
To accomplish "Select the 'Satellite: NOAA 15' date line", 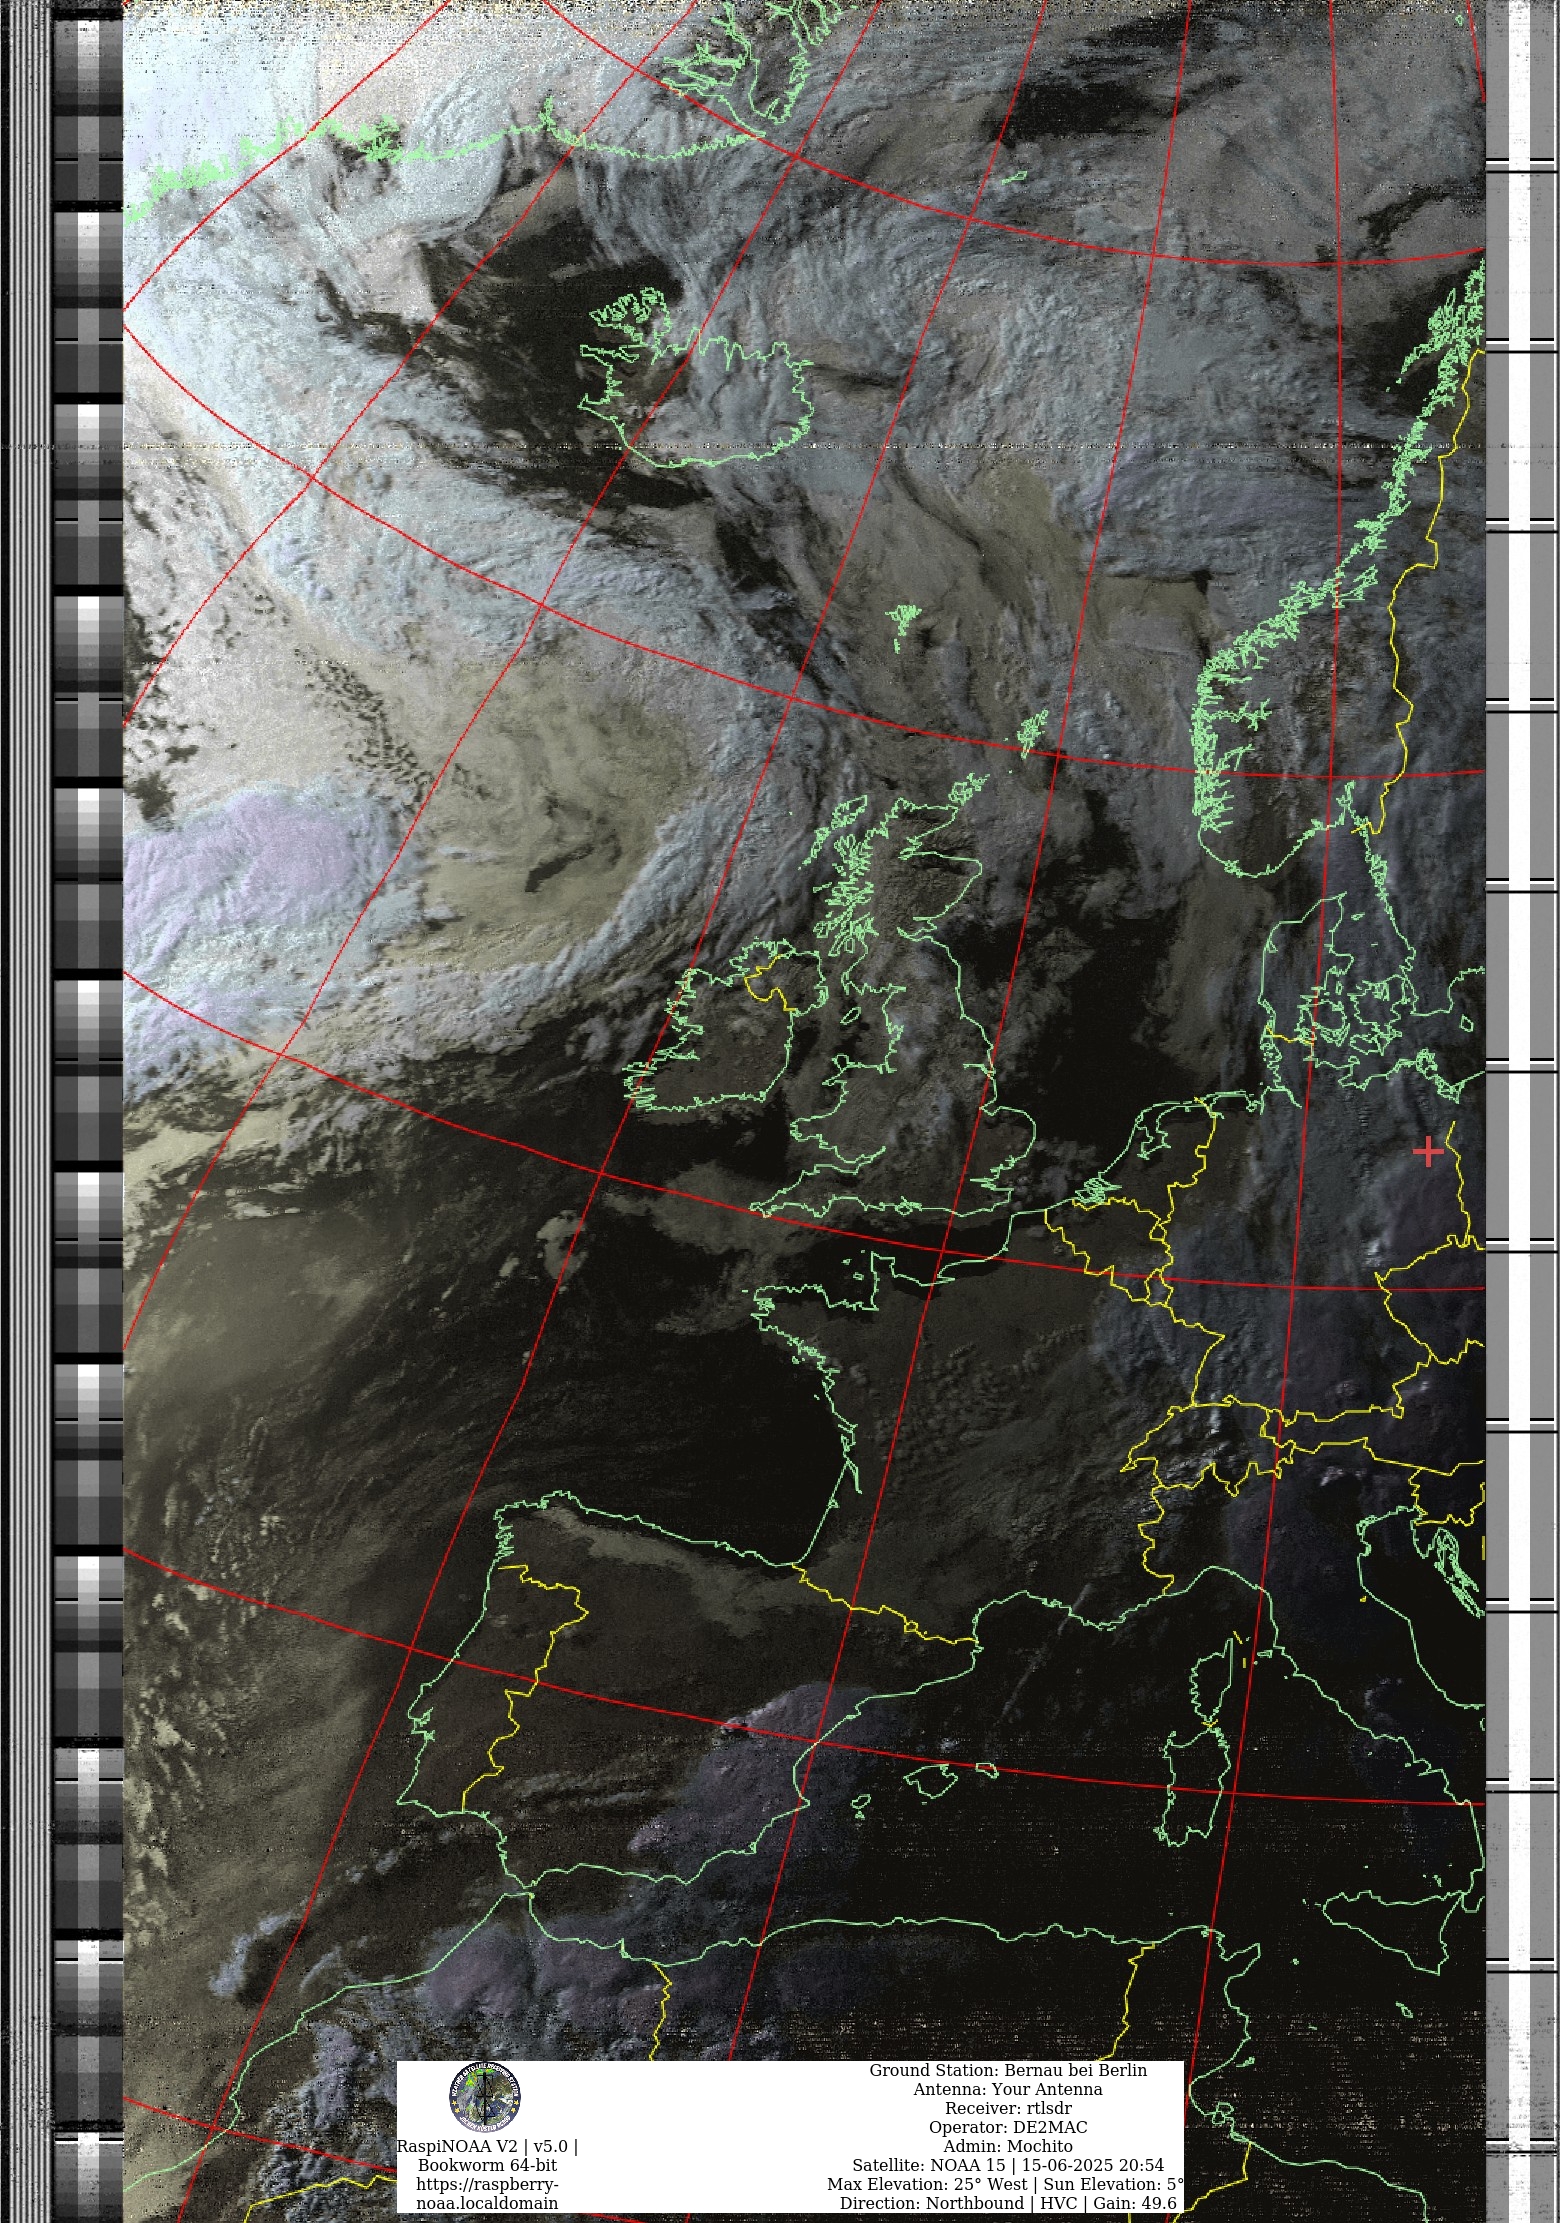I will coord(1008,2165).
